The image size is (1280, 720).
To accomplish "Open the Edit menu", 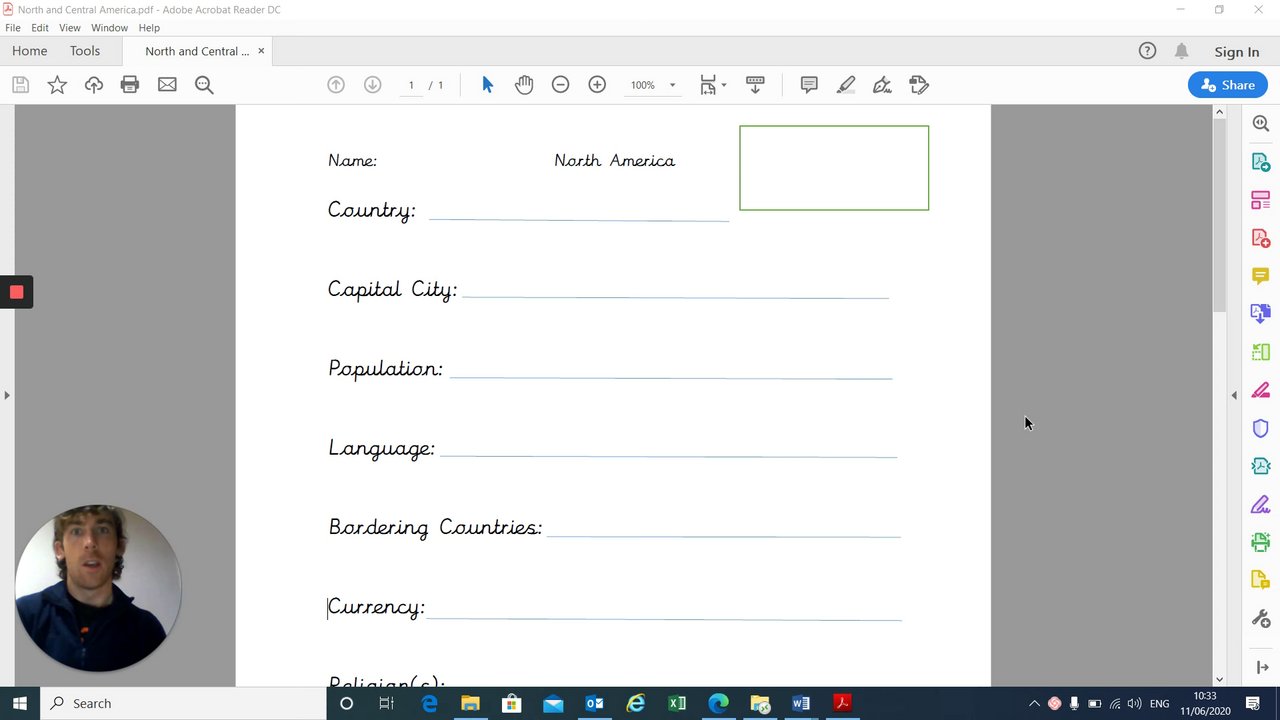I will pyautogui.click(x=40, y=28).
